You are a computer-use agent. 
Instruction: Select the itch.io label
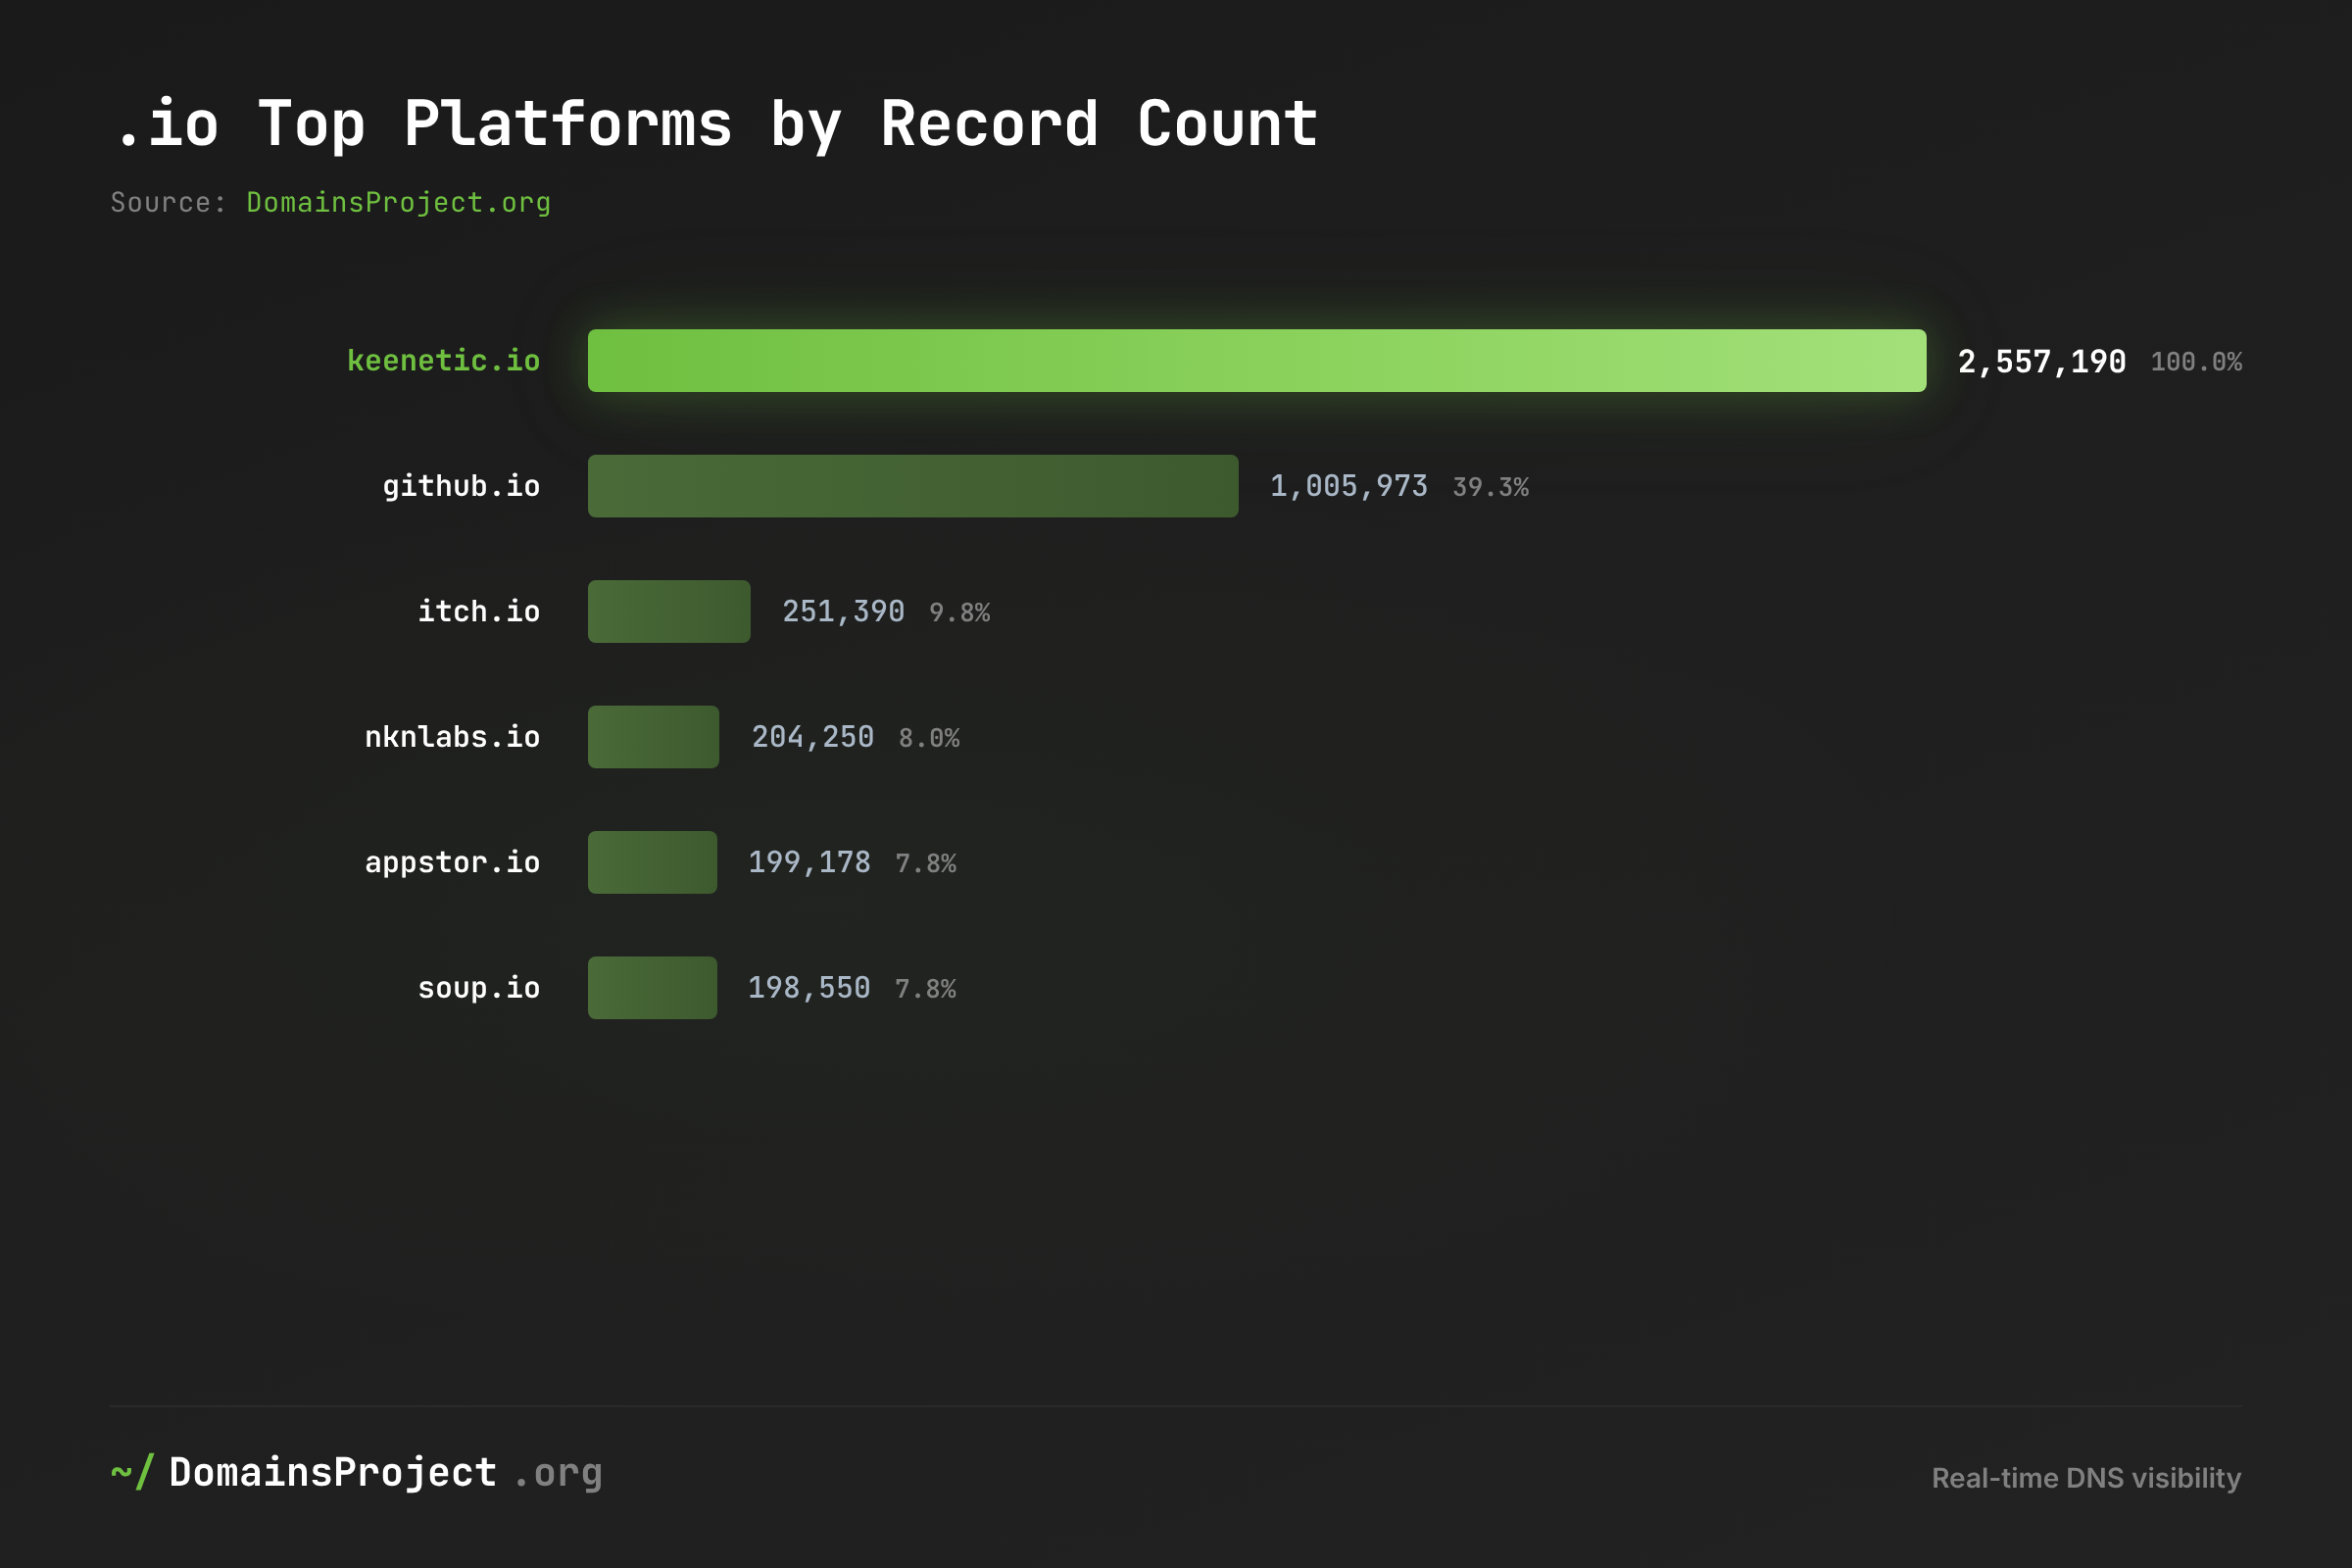coord(478,611)
